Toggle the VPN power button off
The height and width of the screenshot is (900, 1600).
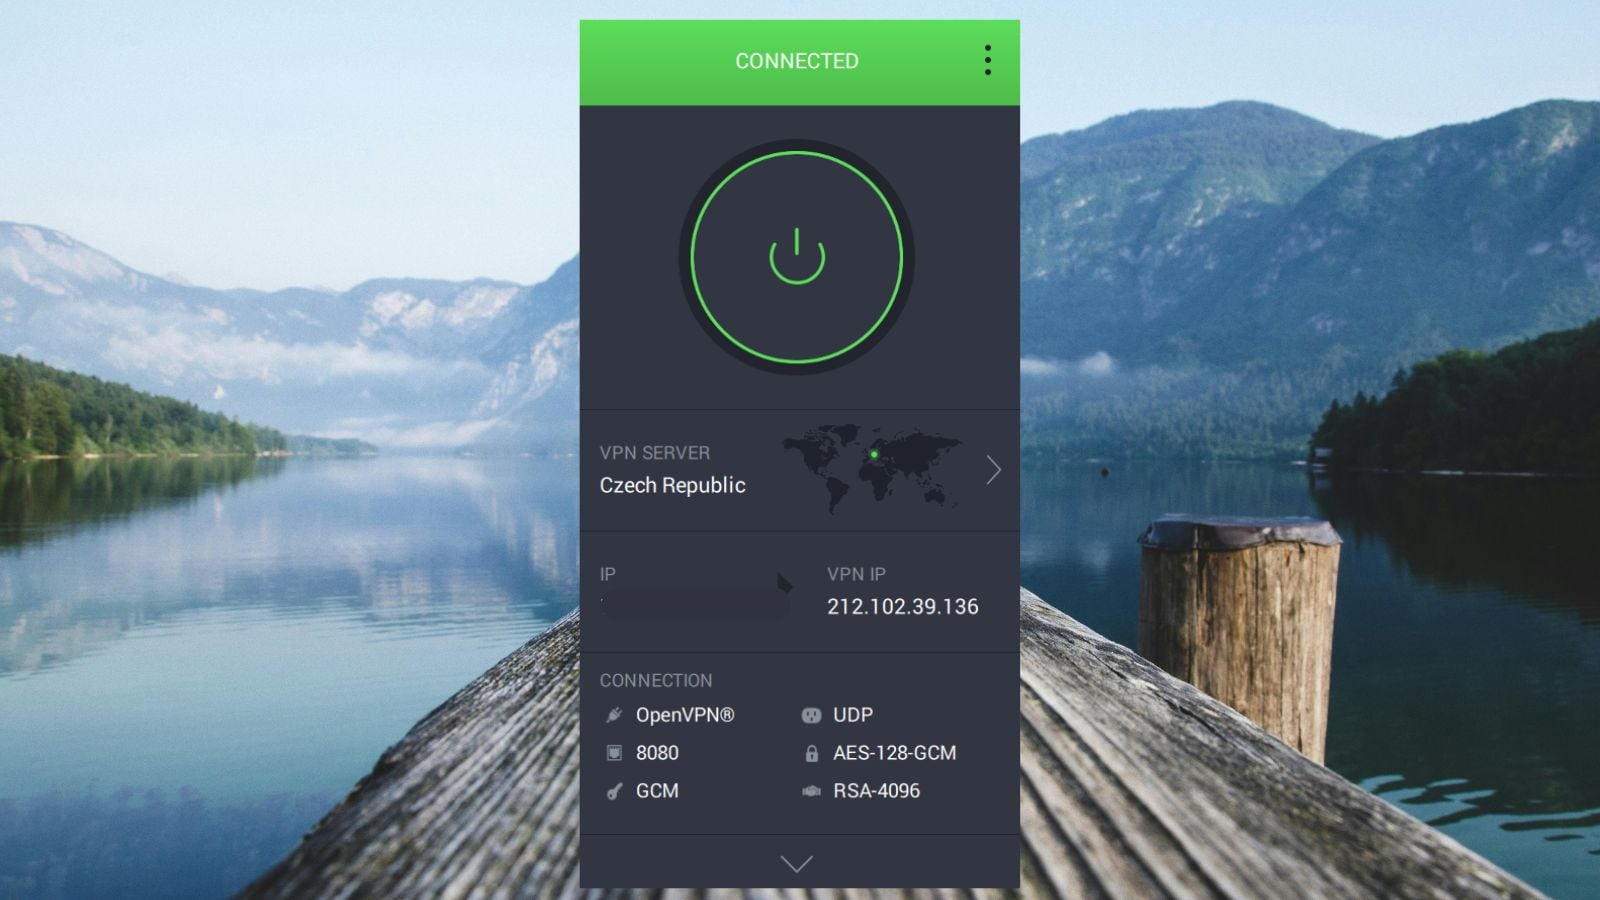click(x=797, y=257)
